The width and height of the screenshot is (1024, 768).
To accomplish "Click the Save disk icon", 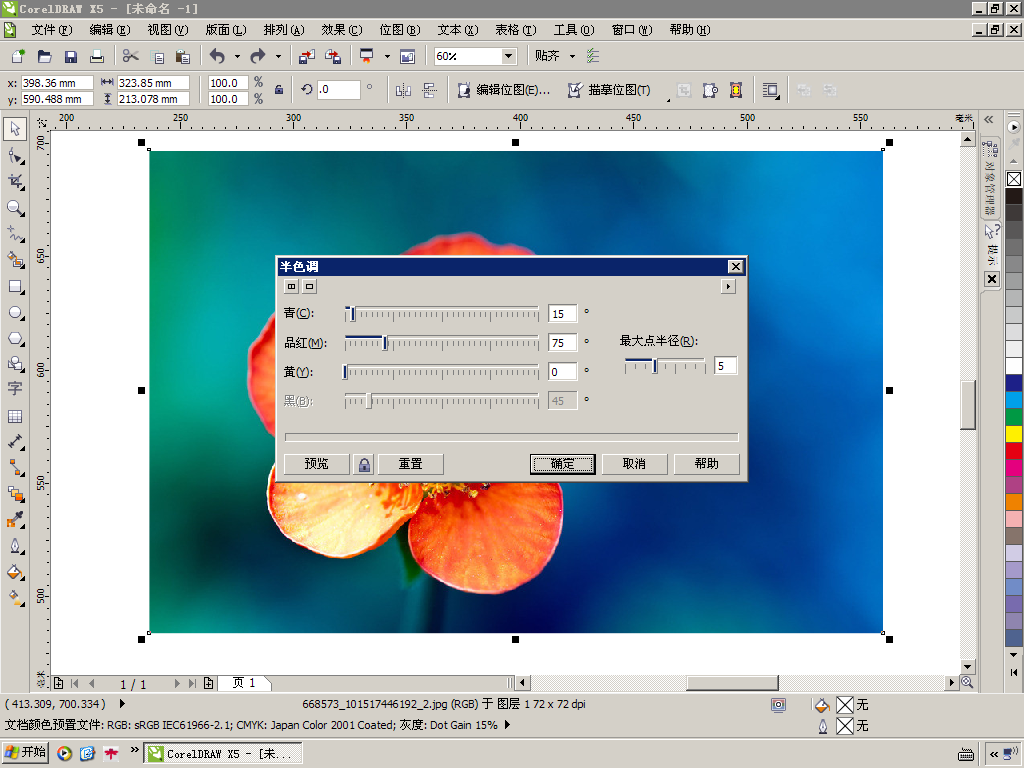I will (71, 56).
